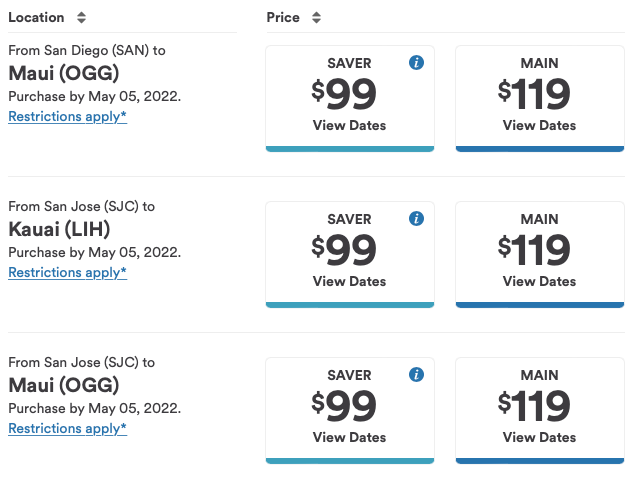This screenshot has width=632, height=487.
Task: Click the Price column header text
Action: pos(284,18)
